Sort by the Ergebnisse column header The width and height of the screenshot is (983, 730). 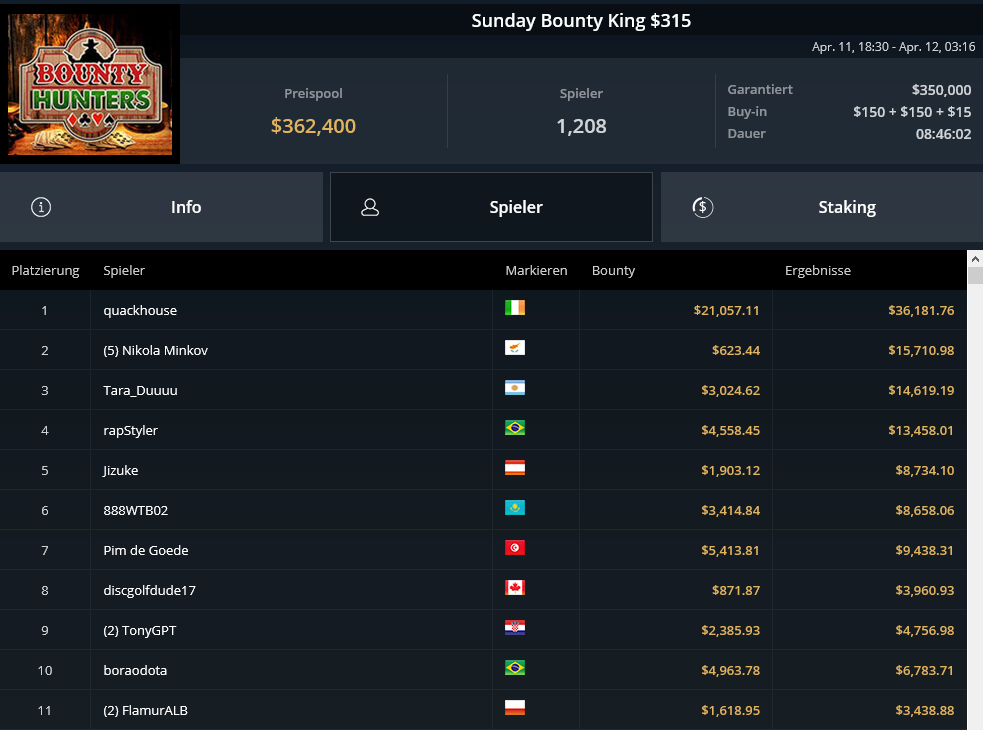click(x=817, y=270)
